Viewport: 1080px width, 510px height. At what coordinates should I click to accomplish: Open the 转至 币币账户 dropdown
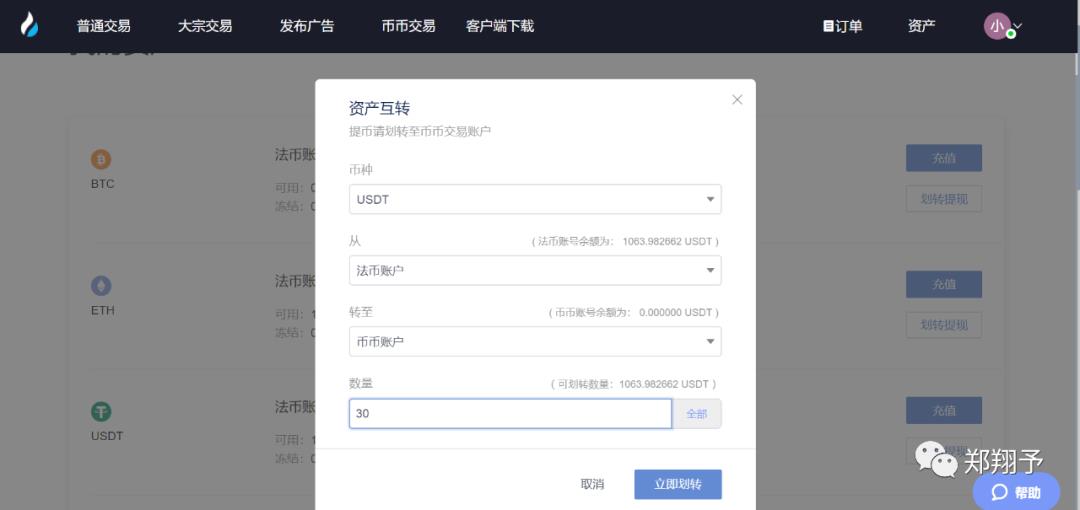pyautogui.click(x=535, y=341)
